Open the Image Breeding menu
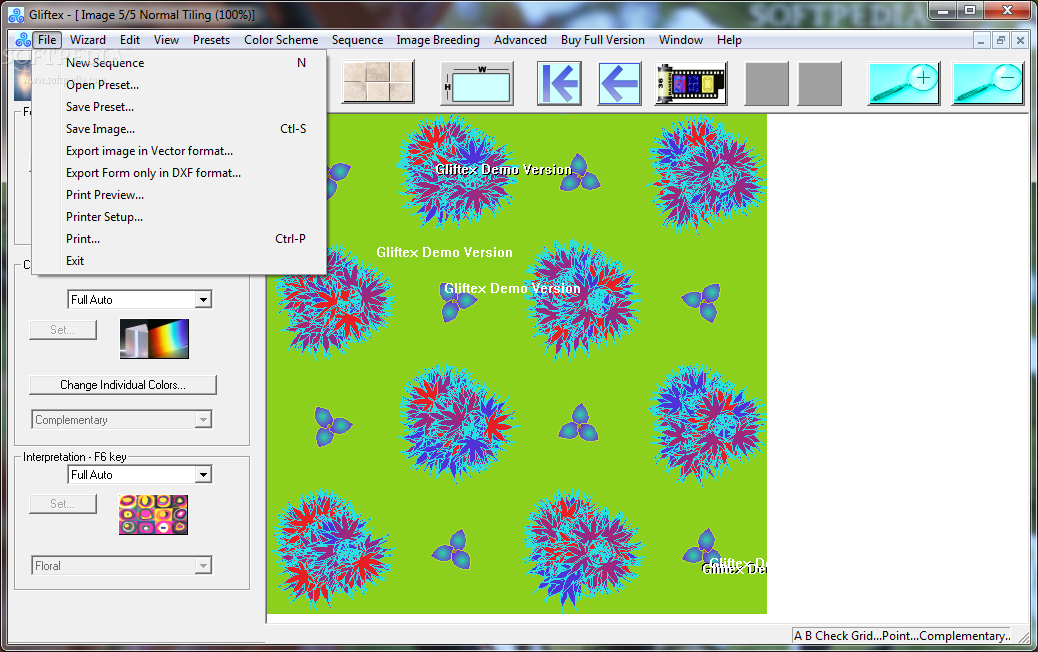 coord(438,40)
